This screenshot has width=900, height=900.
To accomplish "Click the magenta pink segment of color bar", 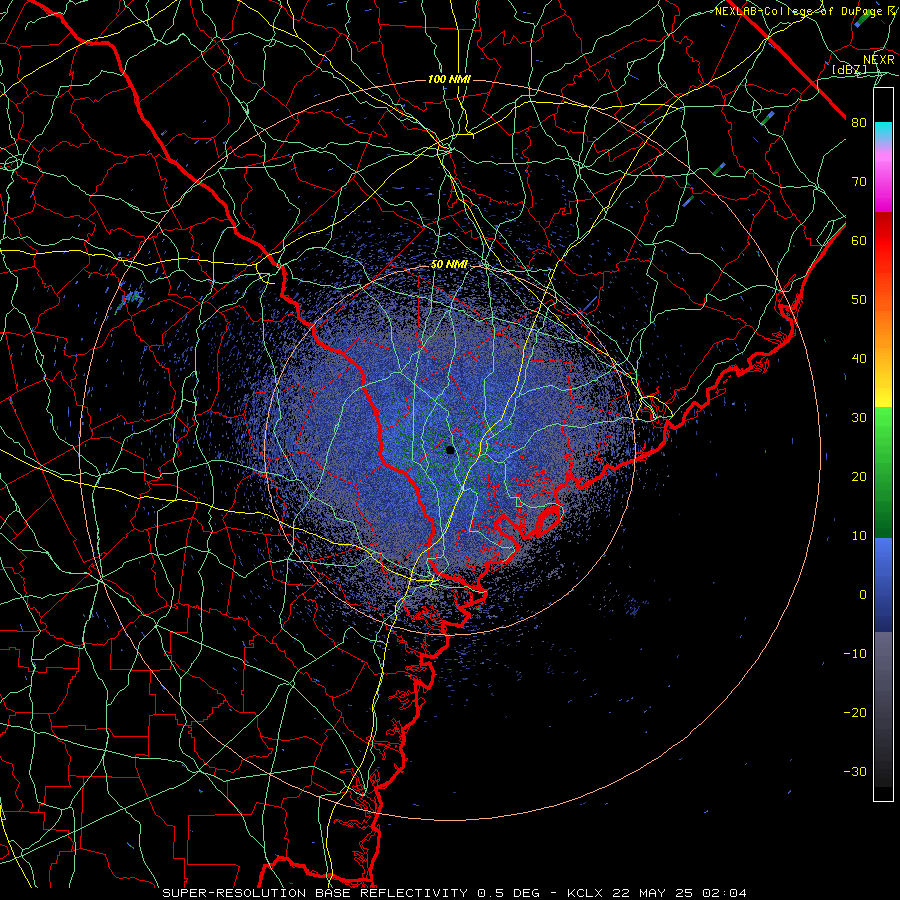I will 883,178.
